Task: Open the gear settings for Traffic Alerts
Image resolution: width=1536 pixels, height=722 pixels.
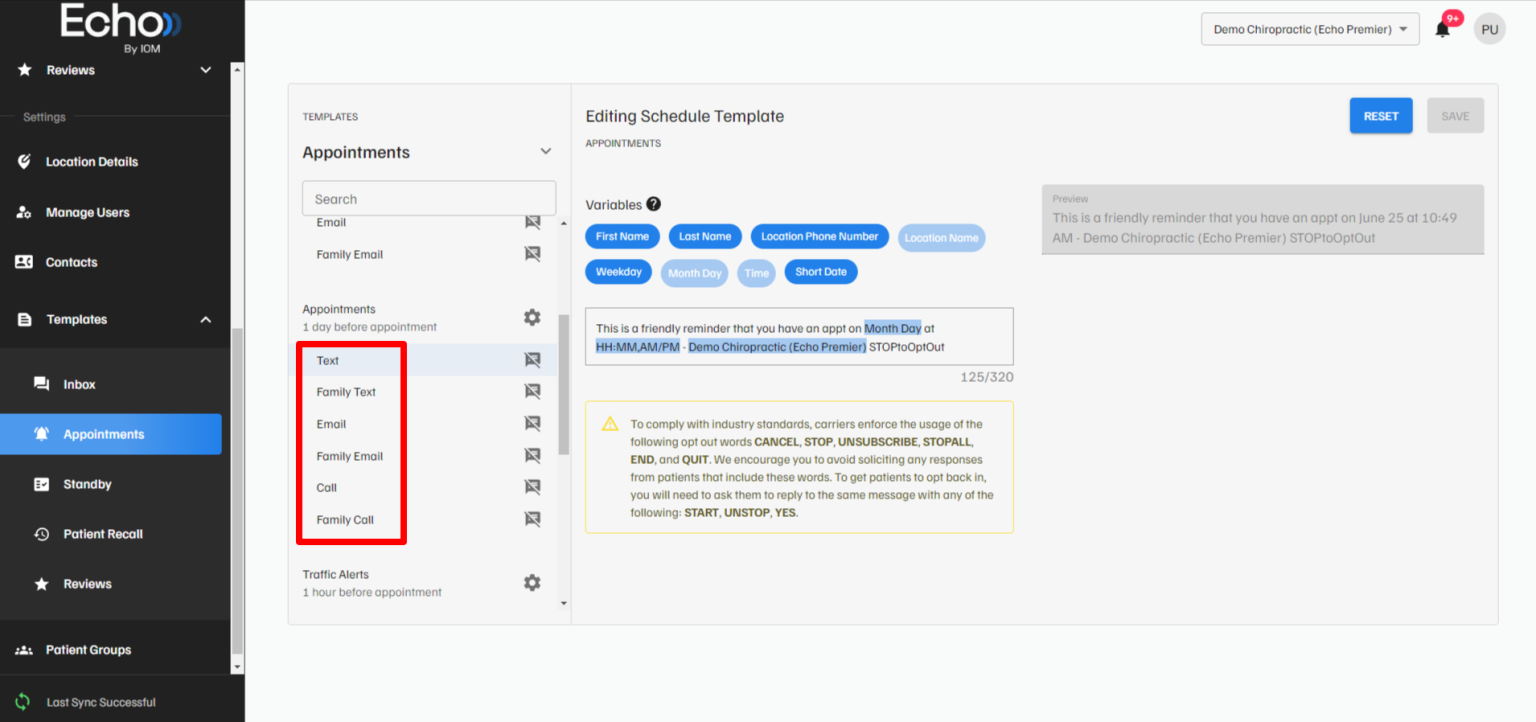Action: point(532,582)
